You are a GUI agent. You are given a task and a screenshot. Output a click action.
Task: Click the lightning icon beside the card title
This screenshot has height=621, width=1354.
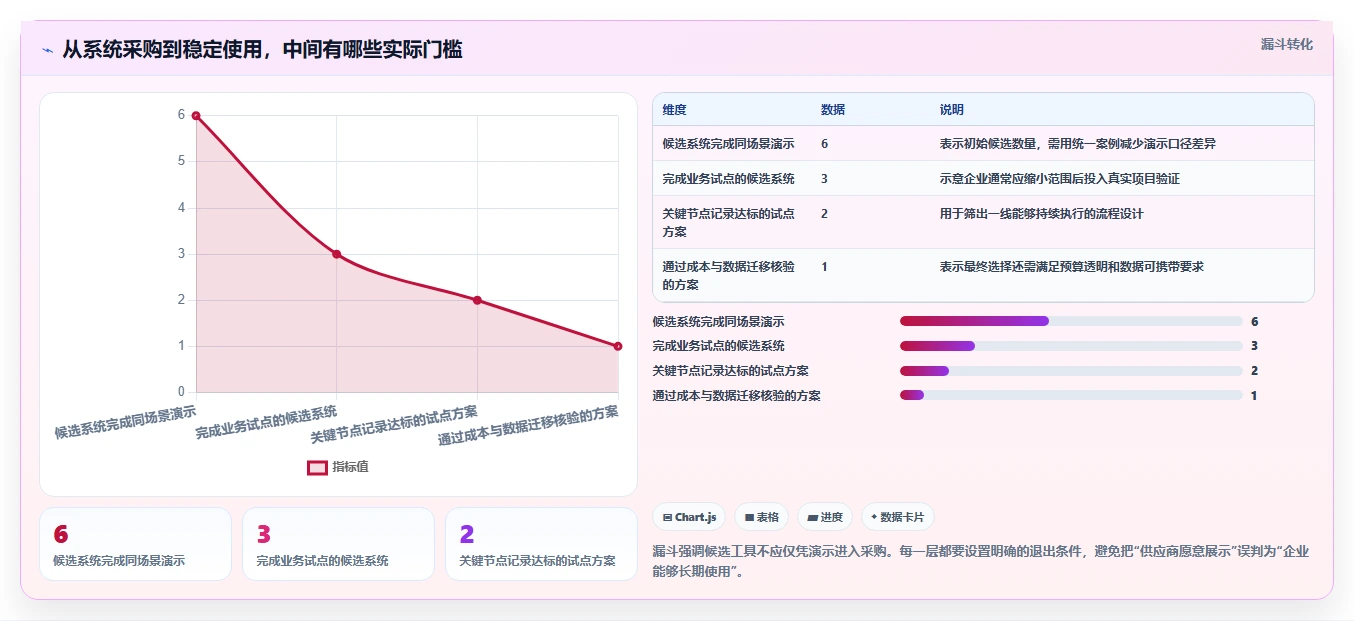(47, 50)
